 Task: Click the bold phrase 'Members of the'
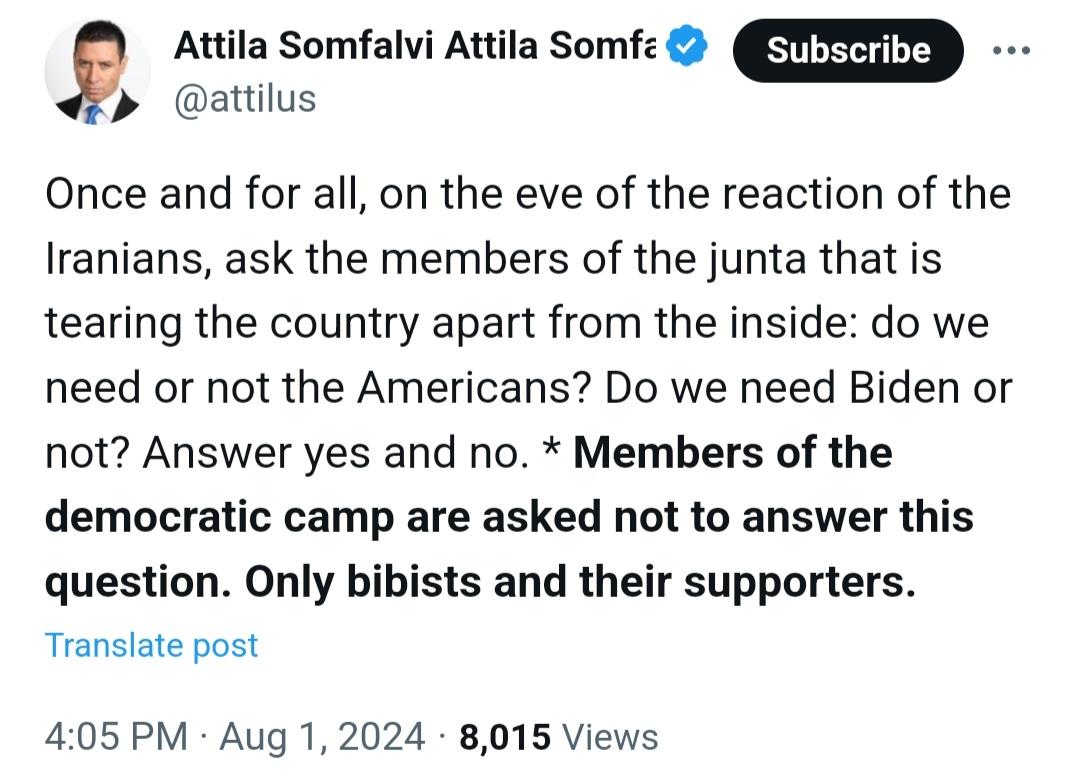click(x=733, y=453)
